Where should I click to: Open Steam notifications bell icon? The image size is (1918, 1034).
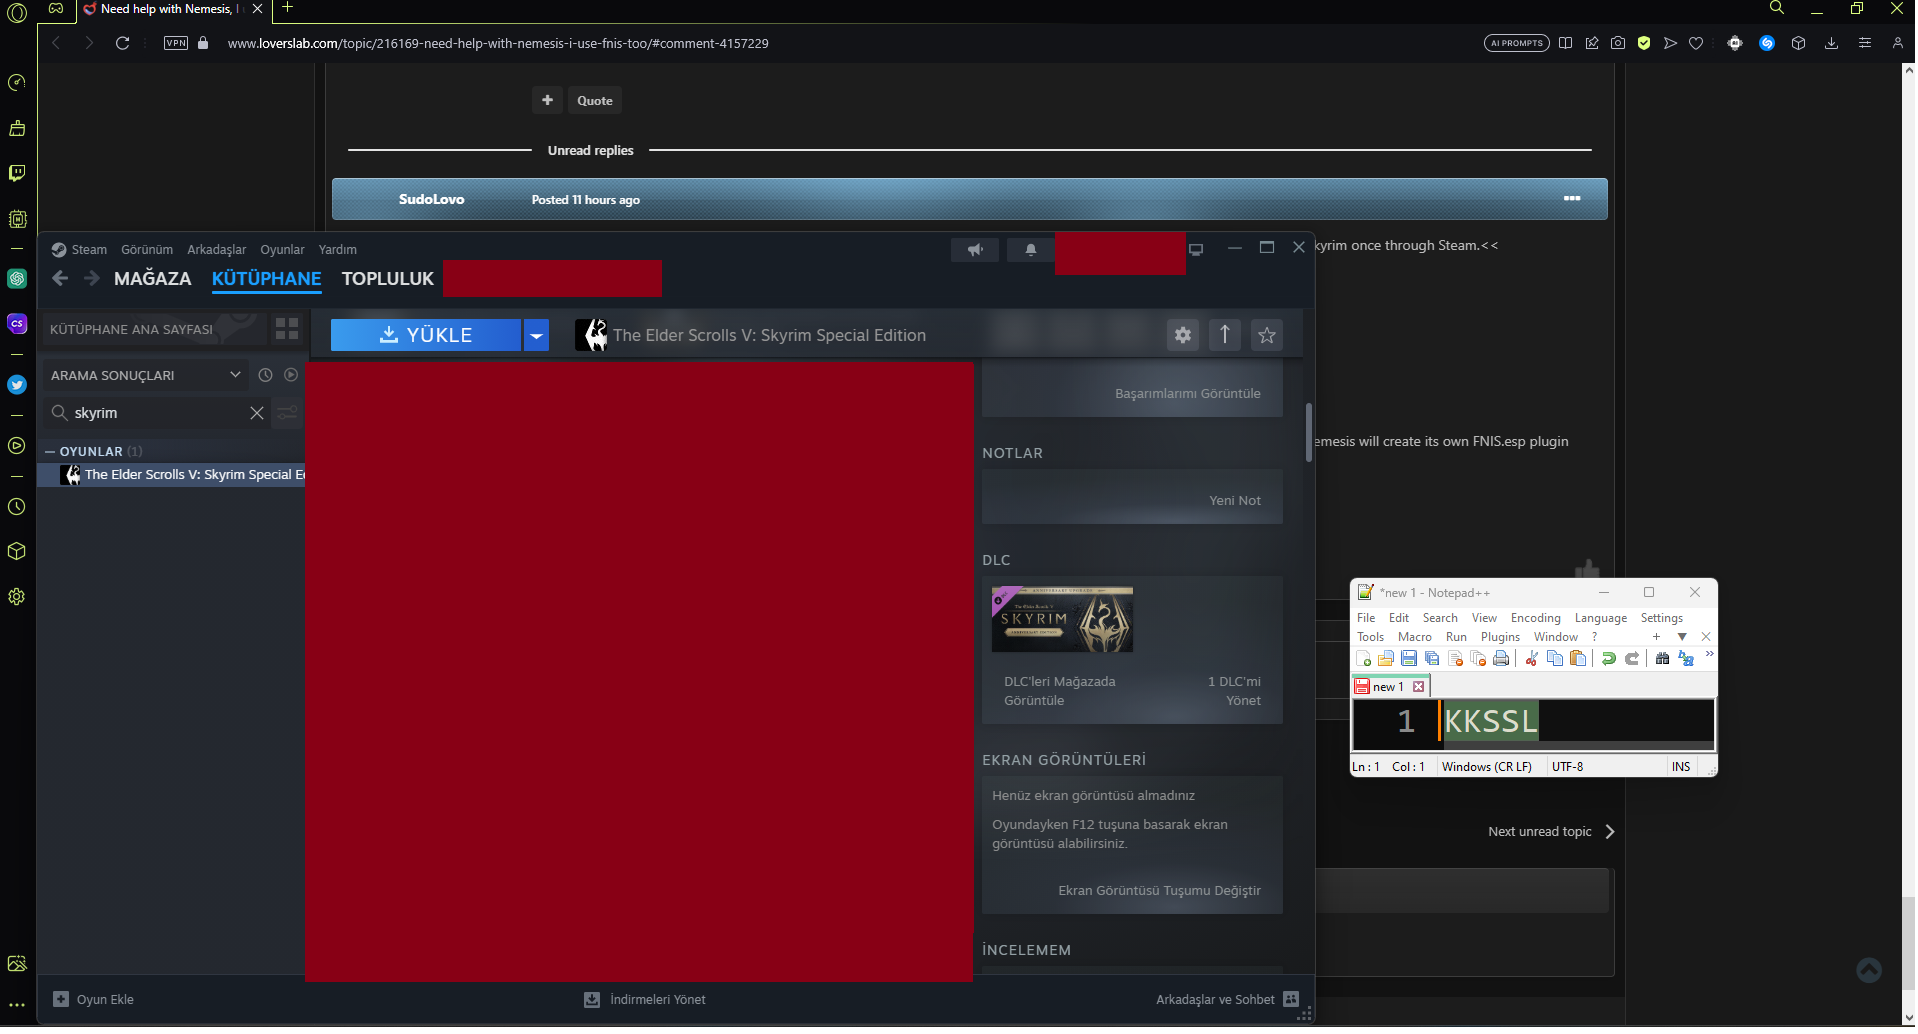coord(1031,250)
